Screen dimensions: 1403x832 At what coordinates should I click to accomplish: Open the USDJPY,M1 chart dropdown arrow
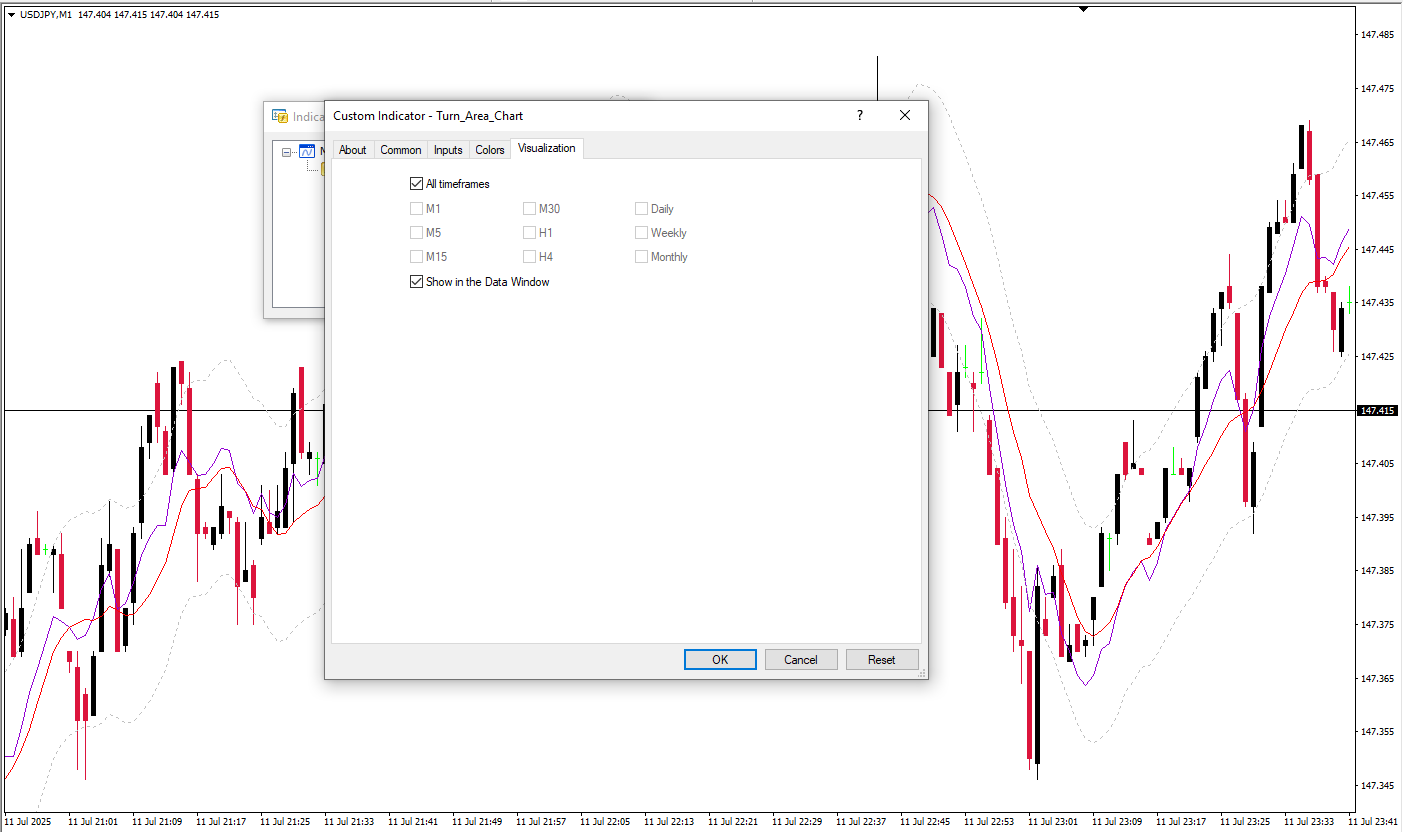coord(11,15)
